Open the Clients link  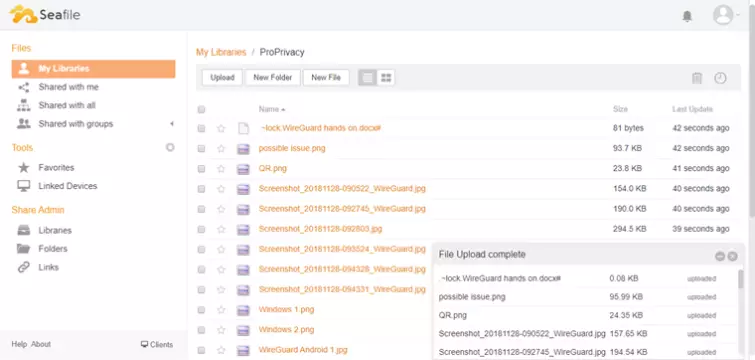tap(156, 345)
